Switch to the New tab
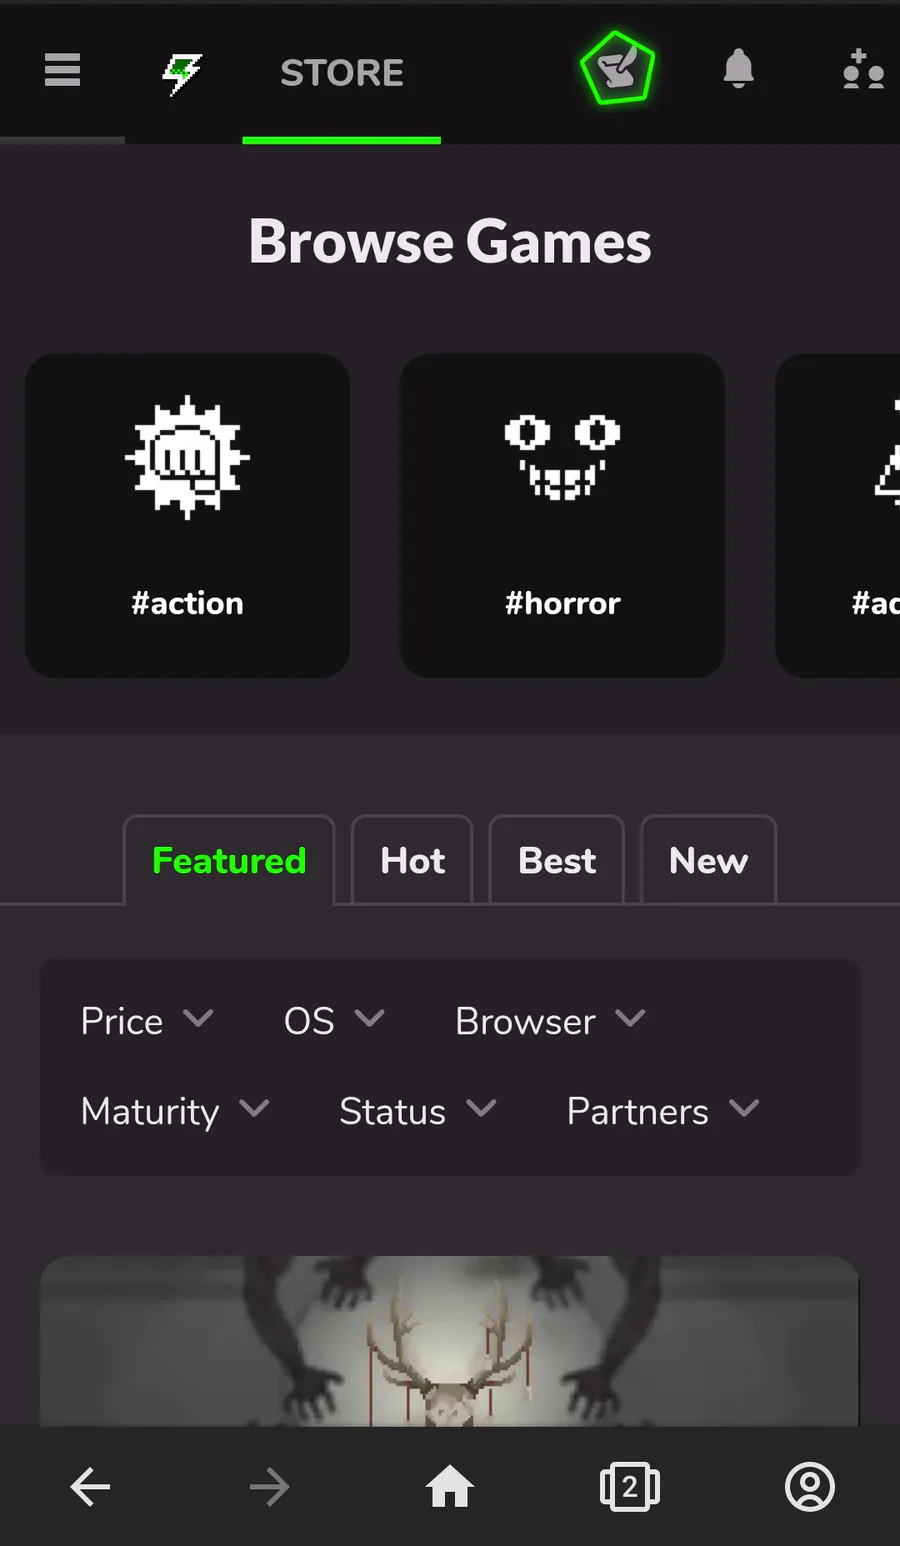Screen dimensions: 900x1546 pyautogui.click(x=708, y=860)
